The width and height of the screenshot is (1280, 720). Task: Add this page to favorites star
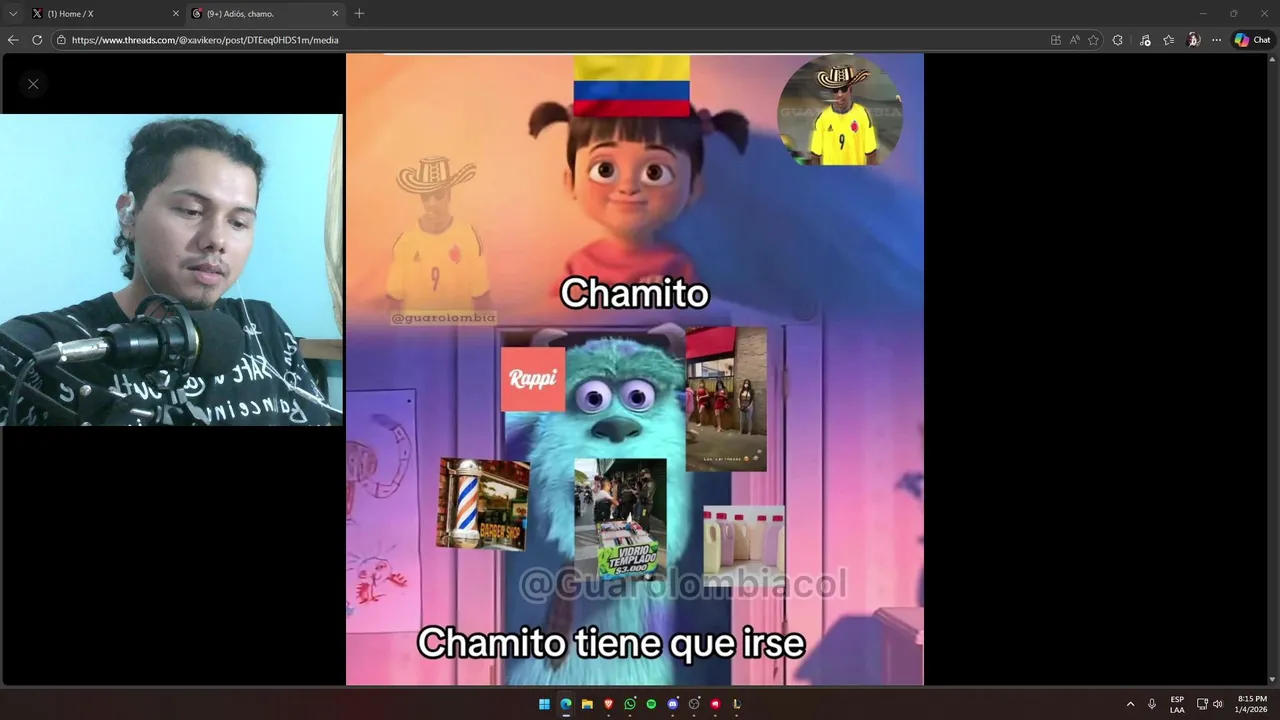[1093, 40]
